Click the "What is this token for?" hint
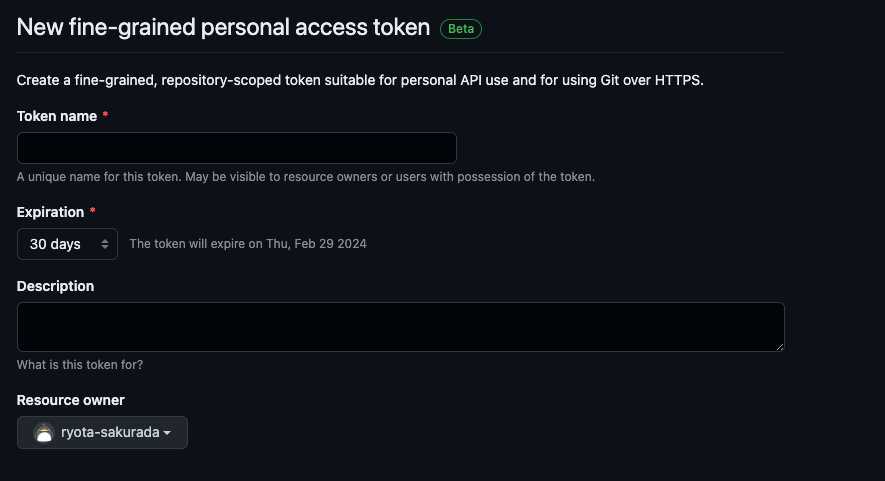The height and width of the screenshot is (481, 885). pos(80,365)
